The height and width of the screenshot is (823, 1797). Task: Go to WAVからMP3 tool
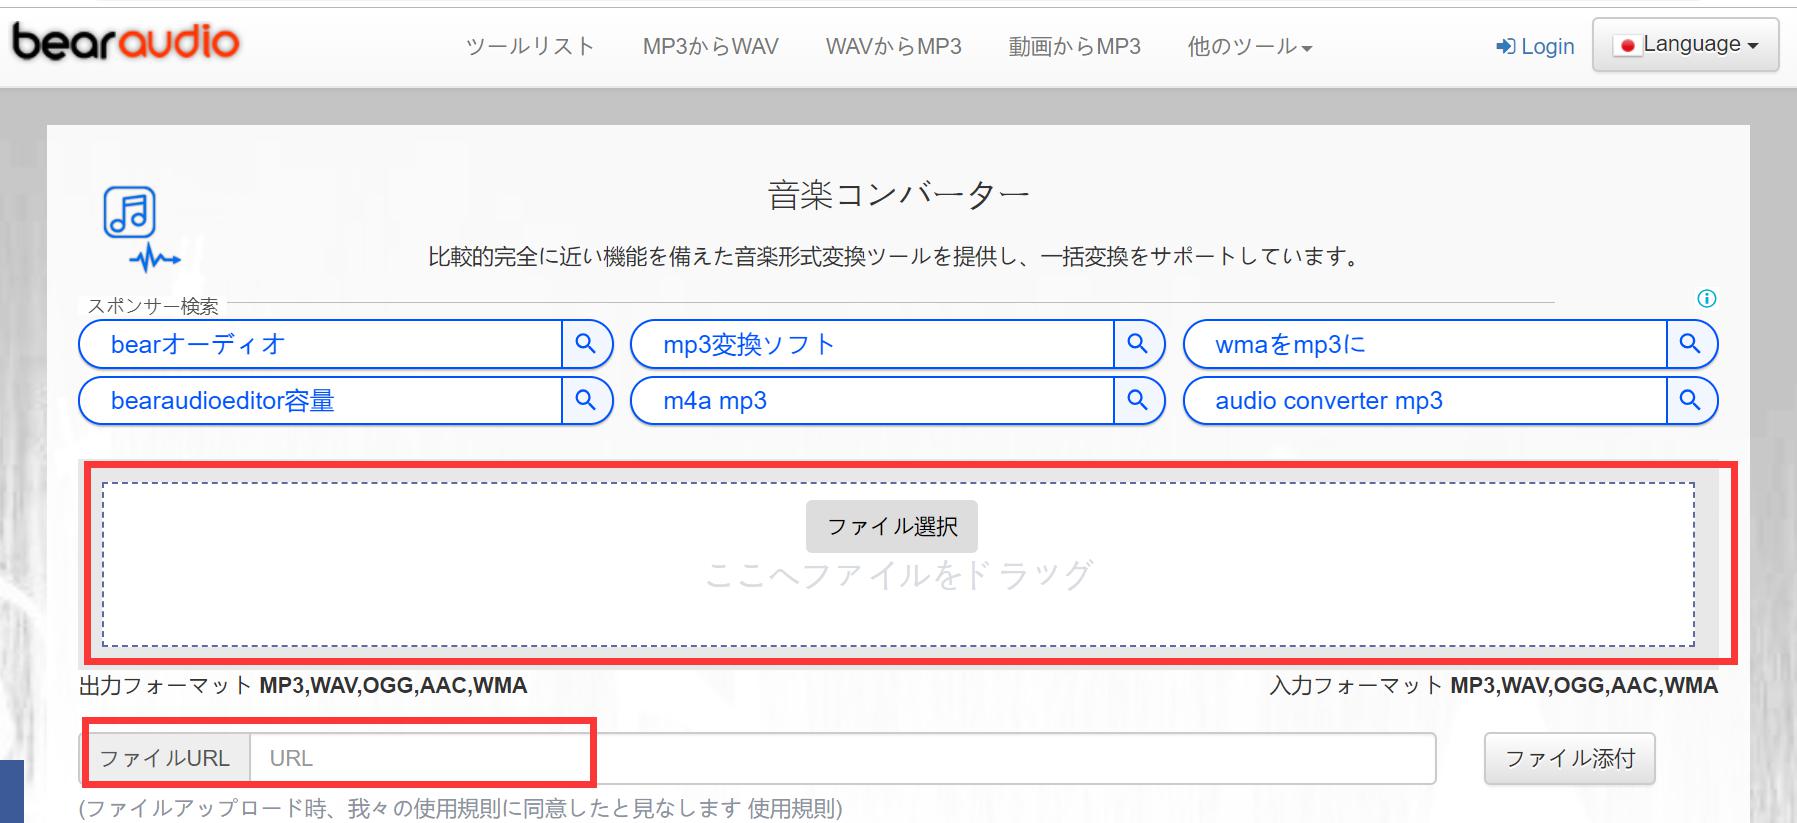[x=893, y=46]
